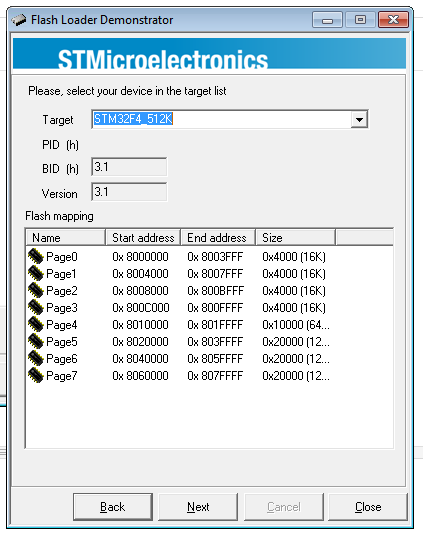Click end address 0x 807FFFF
The width and height of the screenshot is (423, 534).
pos(215,376)
